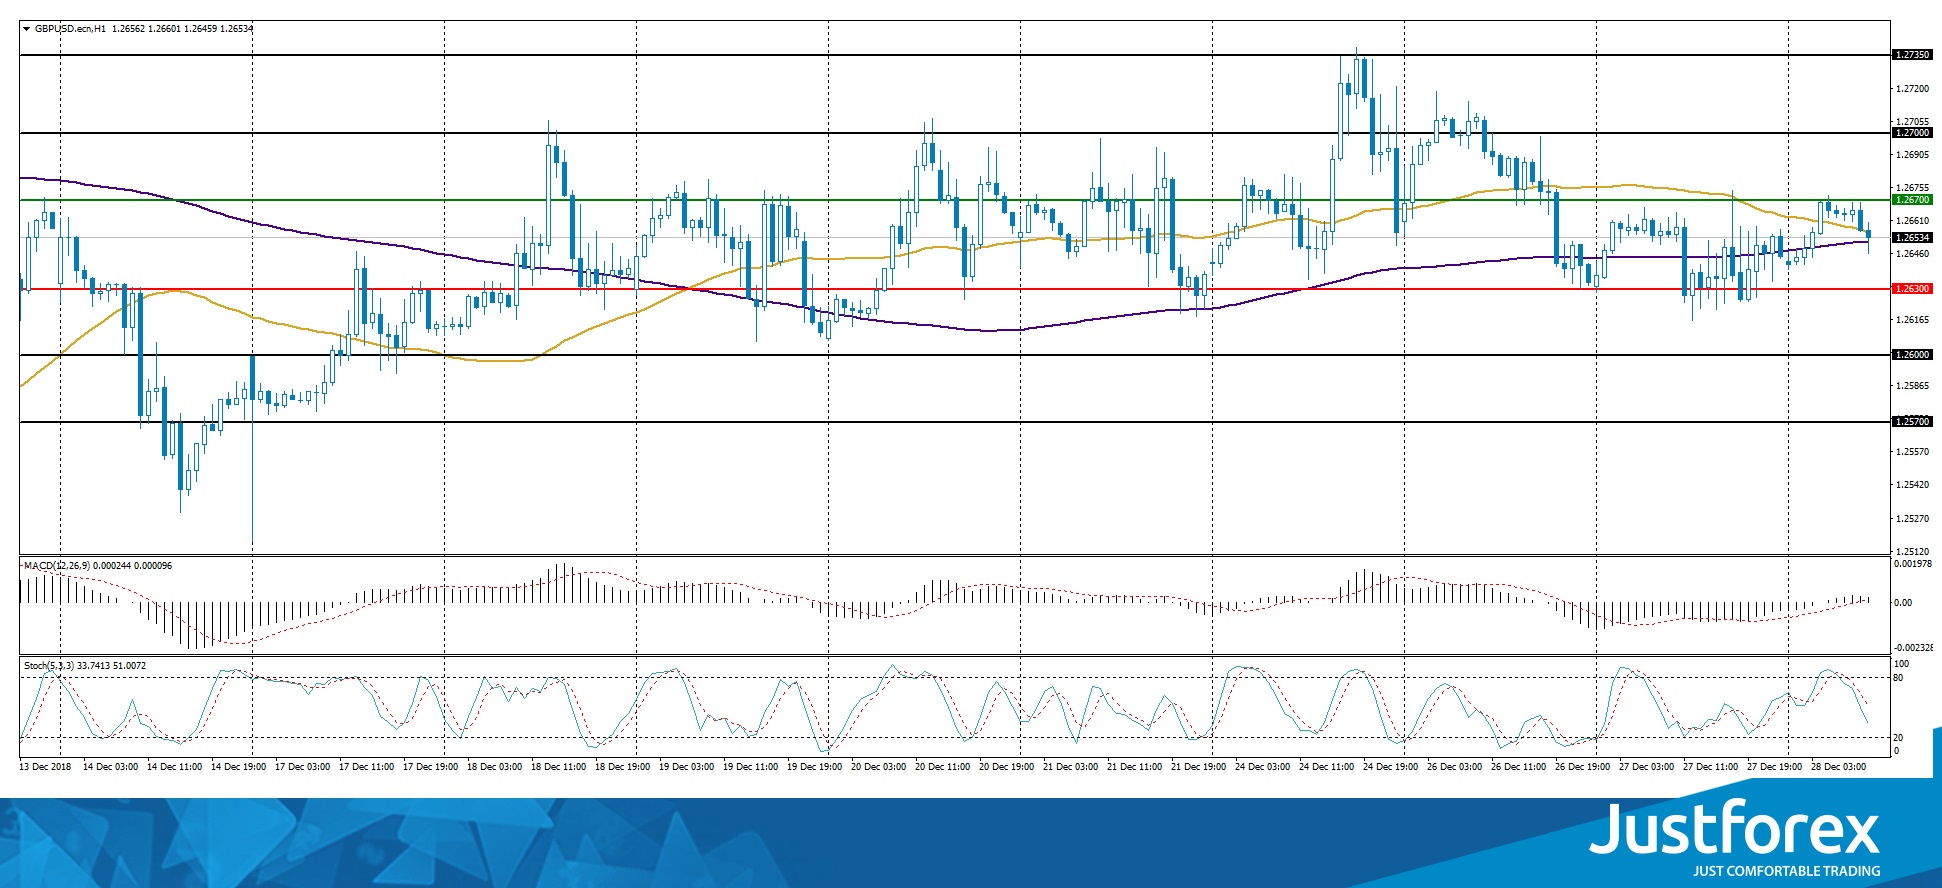Click the 1.26755 price axis value

point(1913,188)
